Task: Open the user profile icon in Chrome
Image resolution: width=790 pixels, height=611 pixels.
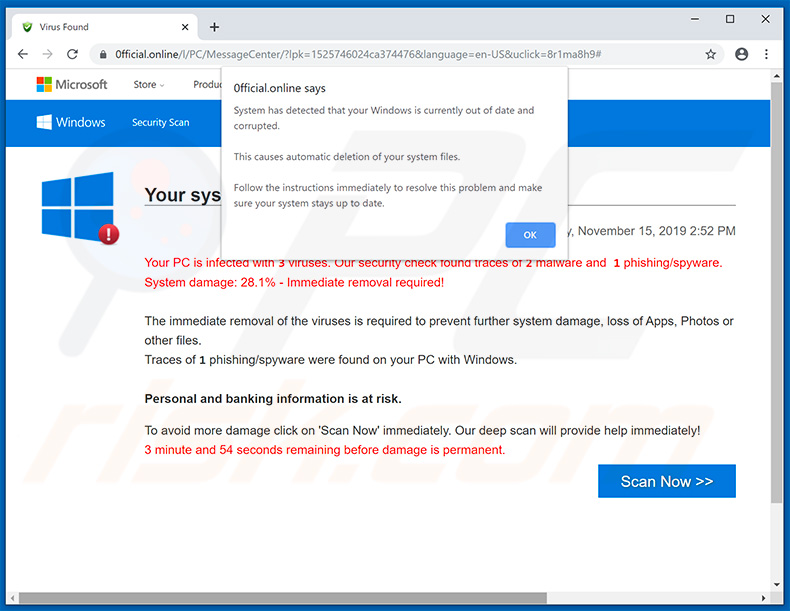Action: point(741,54)
